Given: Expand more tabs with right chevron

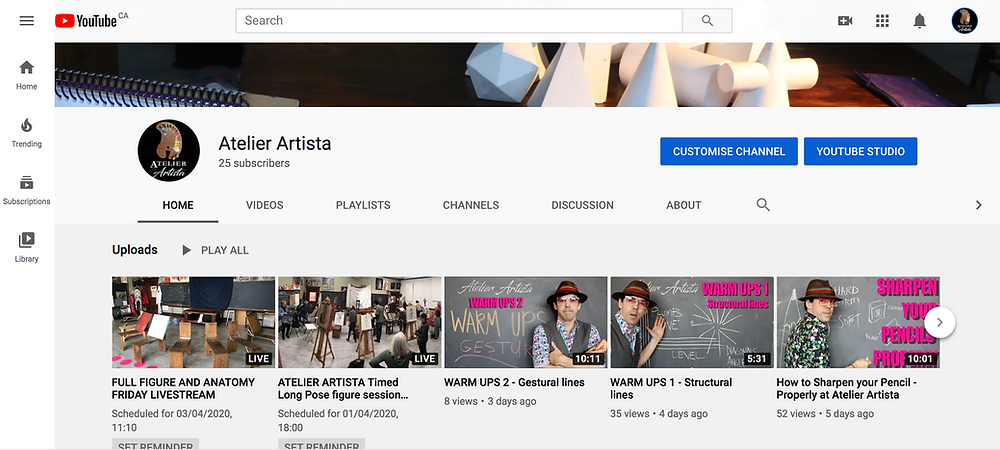Looking at the screenshot, I should click(x=978, y=205).
